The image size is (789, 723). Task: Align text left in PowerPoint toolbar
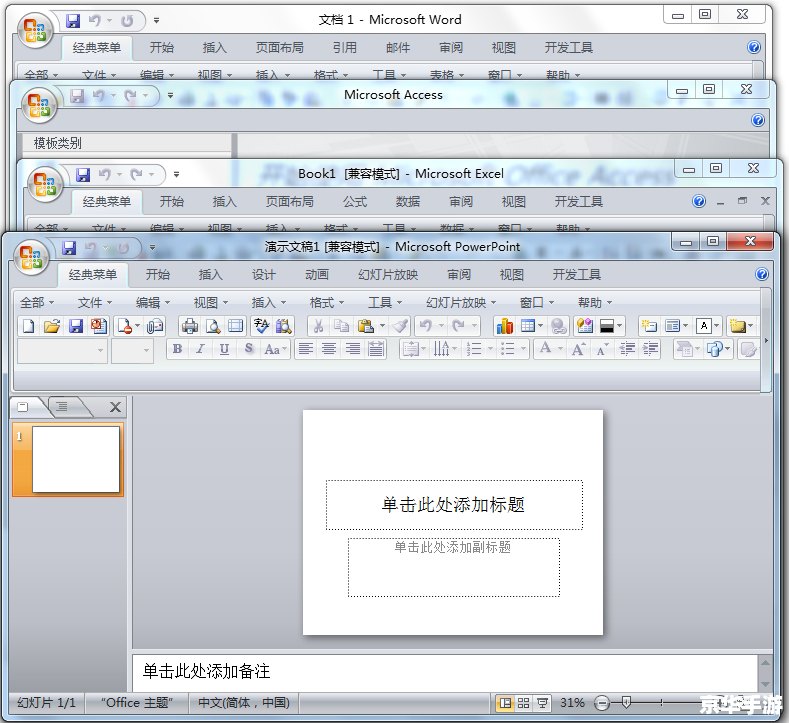pos(305,349)
